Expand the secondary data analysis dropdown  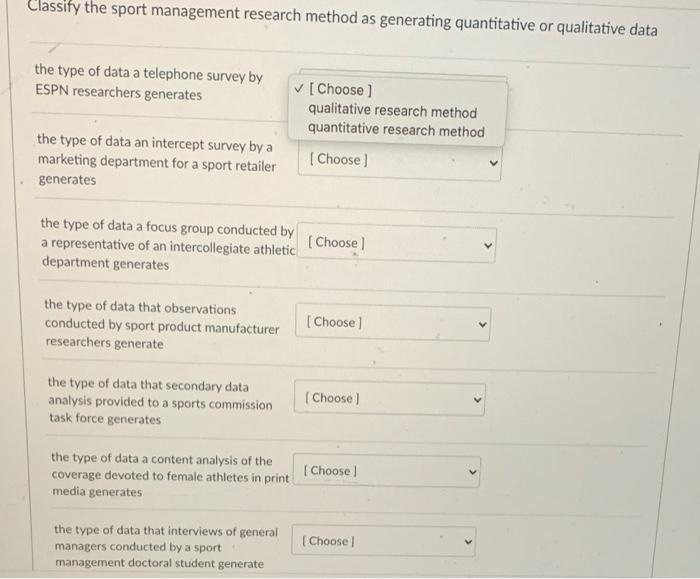click(389, 398)
